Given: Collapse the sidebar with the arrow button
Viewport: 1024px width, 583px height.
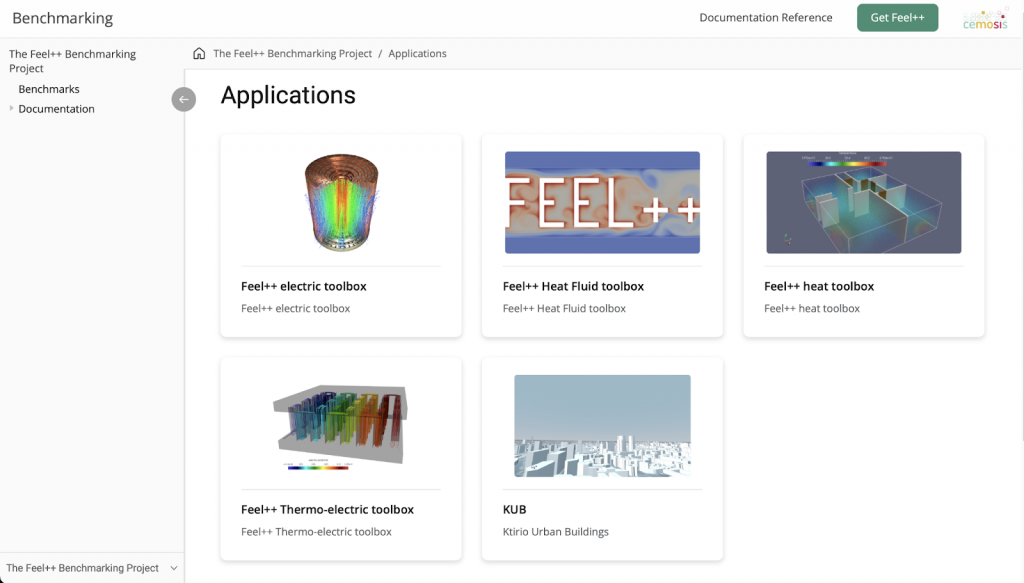Looking at the screenshot, I should [184, 99].
